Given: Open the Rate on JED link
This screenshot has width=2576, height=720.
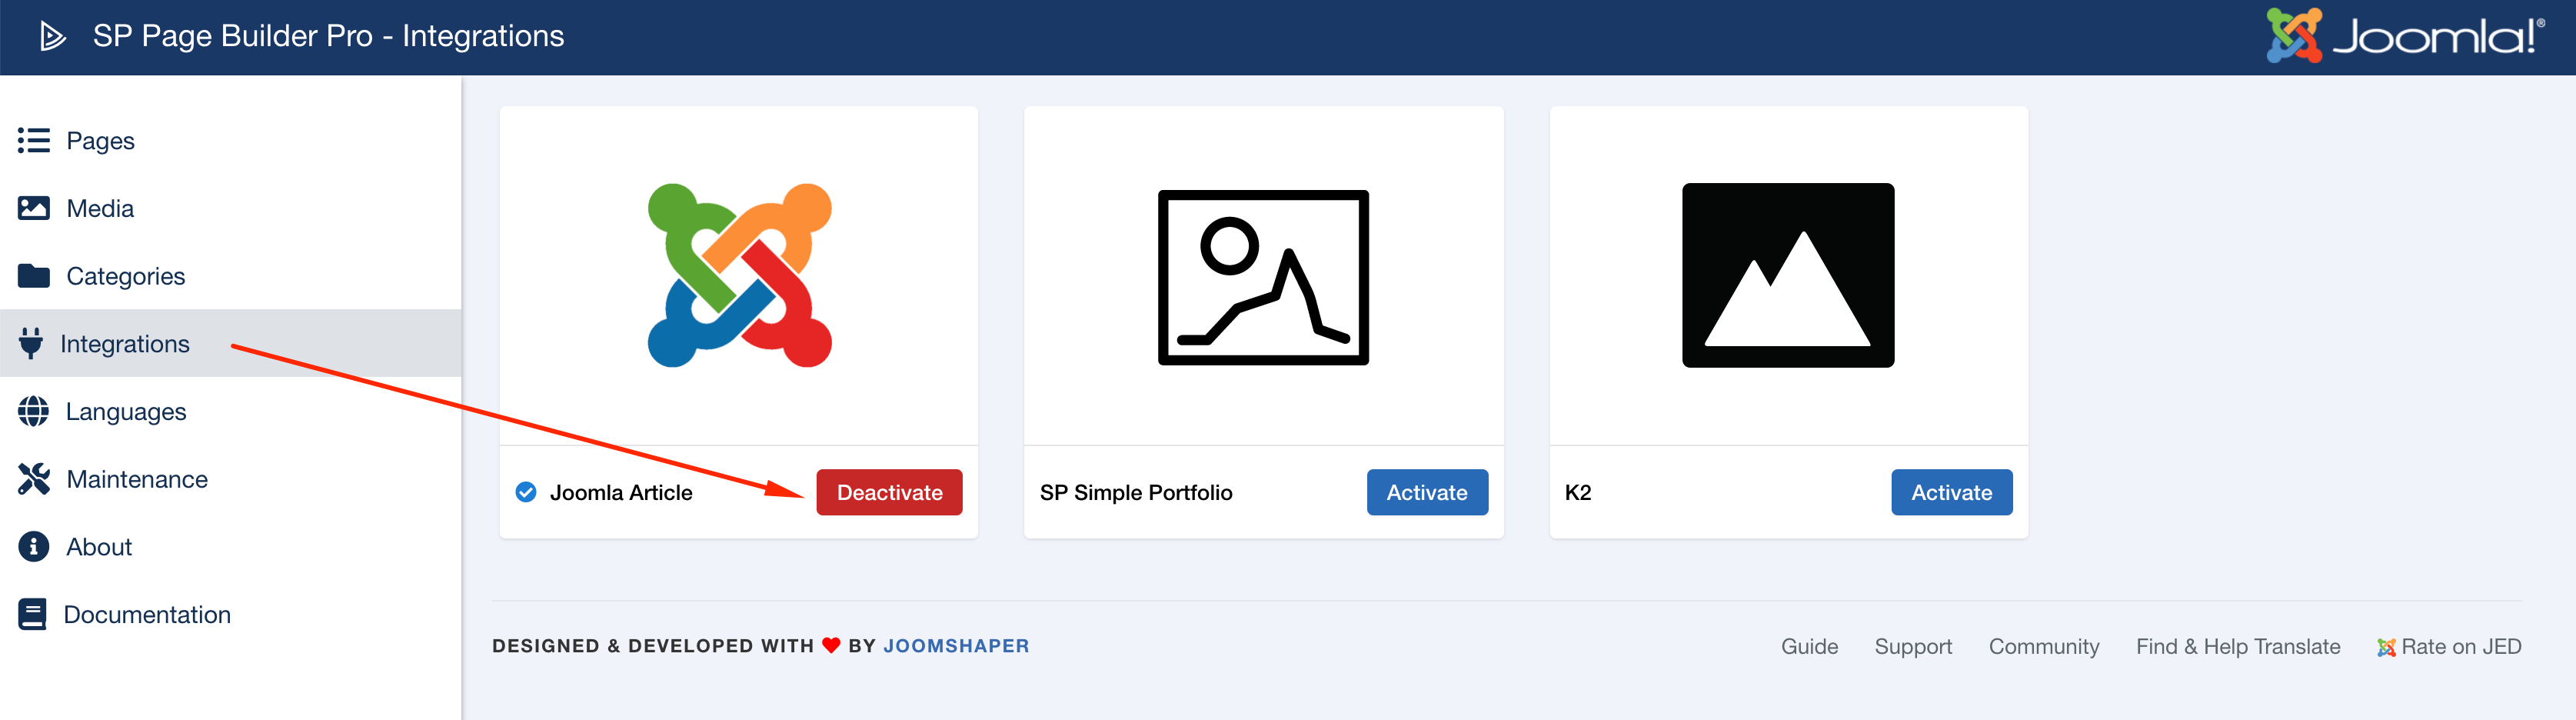Looking at the screenshot, I should (x=2460, y=647).
